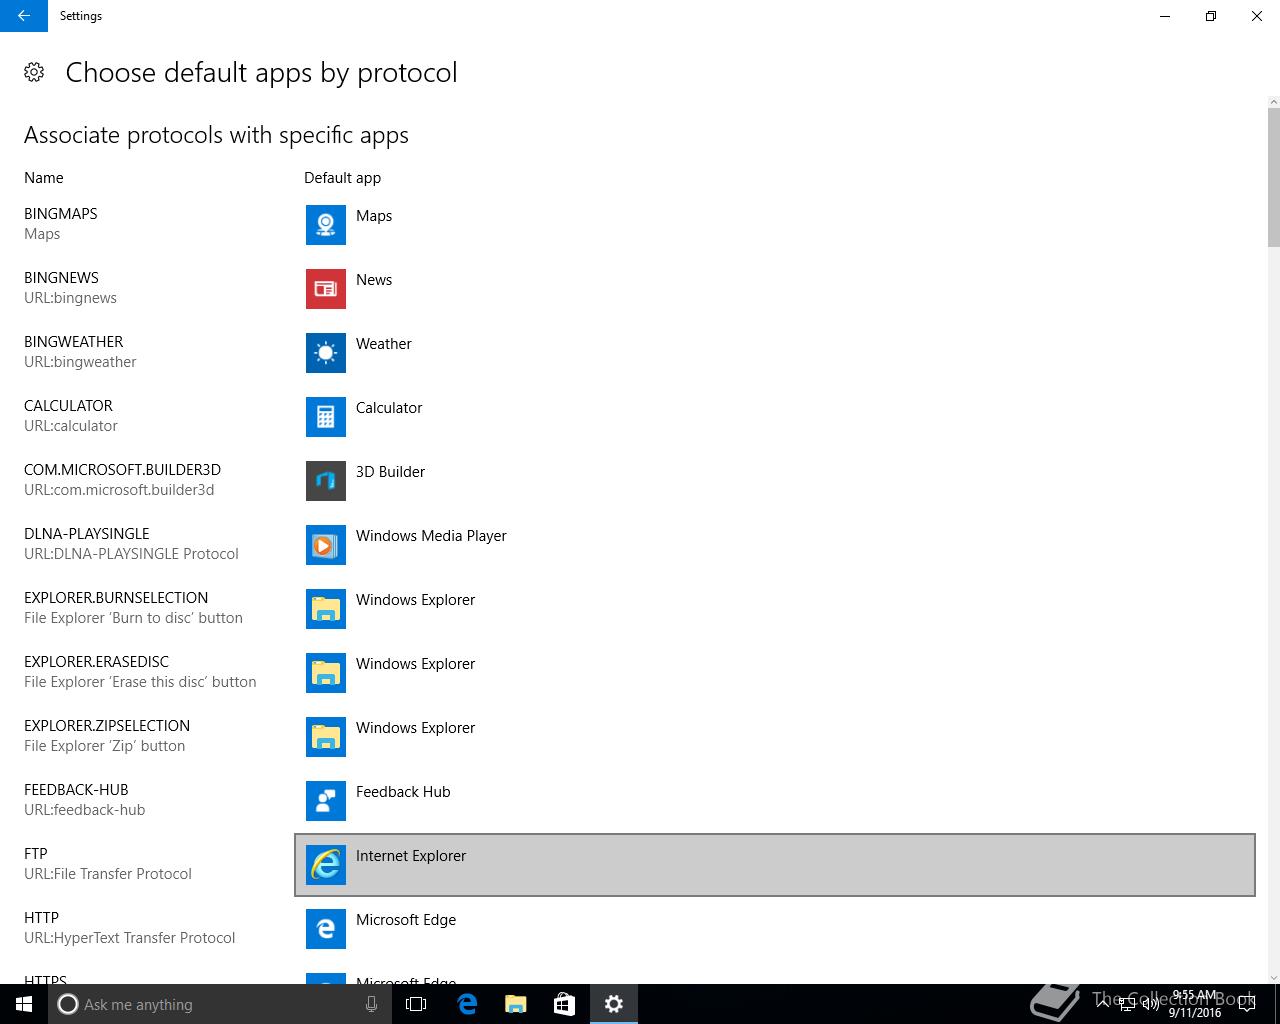Image resolution: width=1280 pixels, height=1024 pixels.
Task: Change default app labeled Calculator
Action: [389, 408]
